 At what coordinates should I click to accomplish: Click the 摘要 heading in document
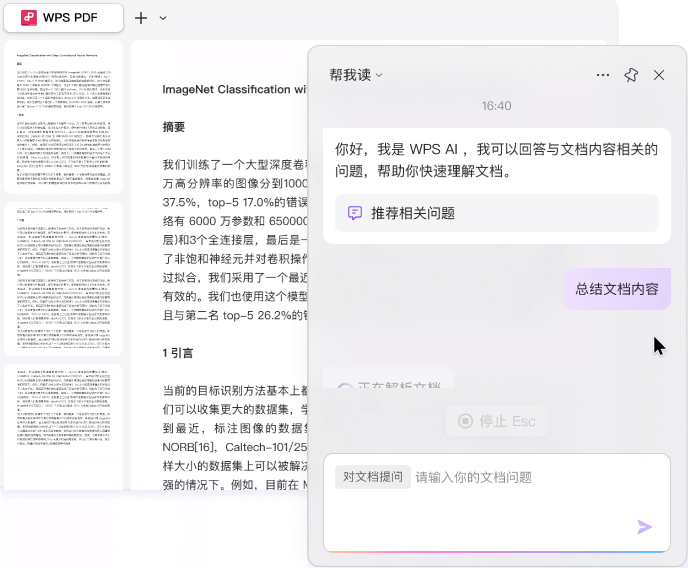174,127
